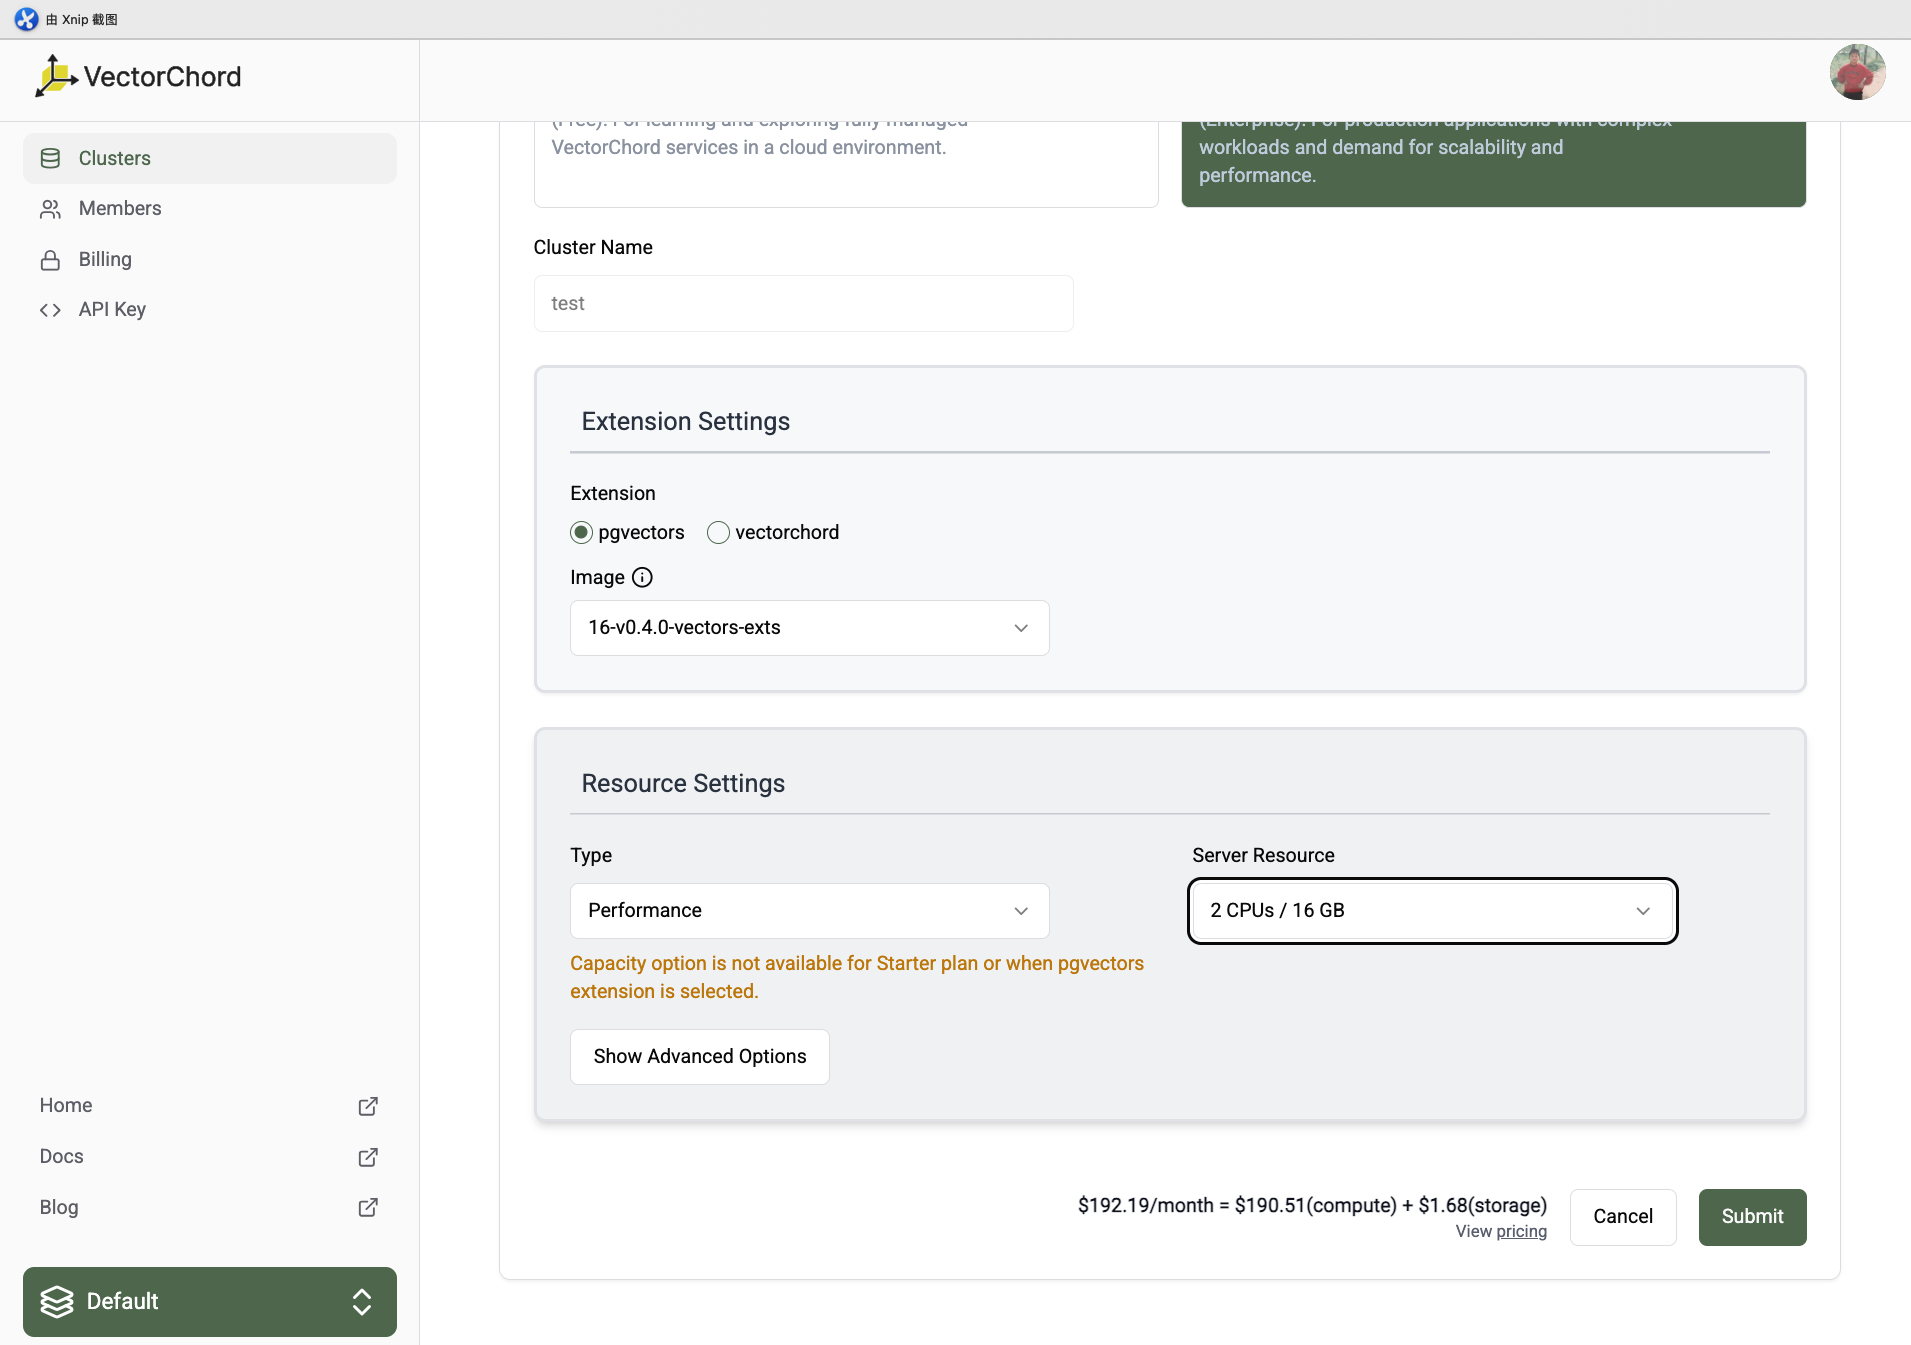This screenshot has width=1911, height=1345.
Task: Open Home via external link icon
Action: [x=368, y=1106]
